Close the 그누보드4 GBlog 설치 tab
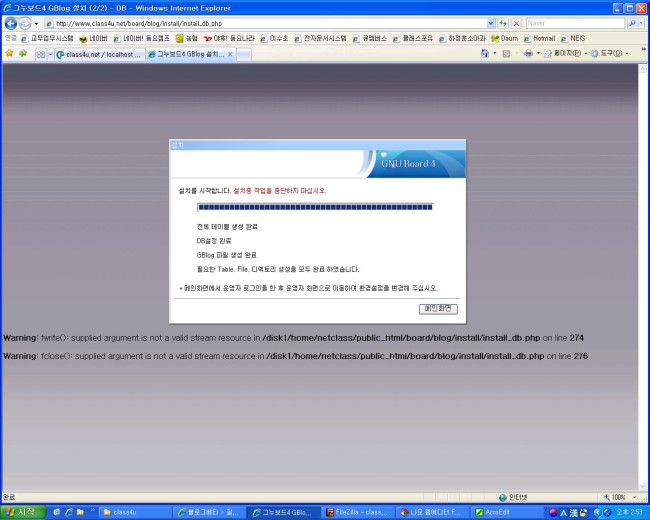Image resolution: width=650 pixels, height=520 pixels. click(230, 54)
